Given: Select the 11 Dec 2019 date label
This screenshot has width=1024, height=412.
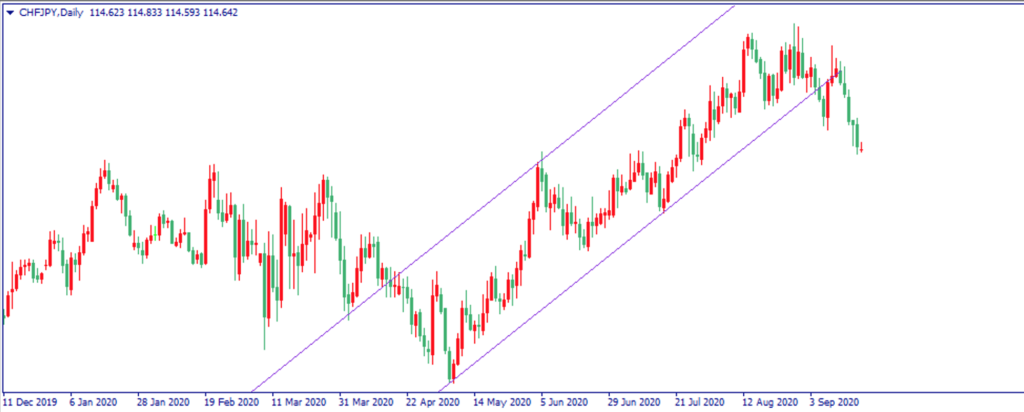Looking at the screenshot, I should coord(30,403).
